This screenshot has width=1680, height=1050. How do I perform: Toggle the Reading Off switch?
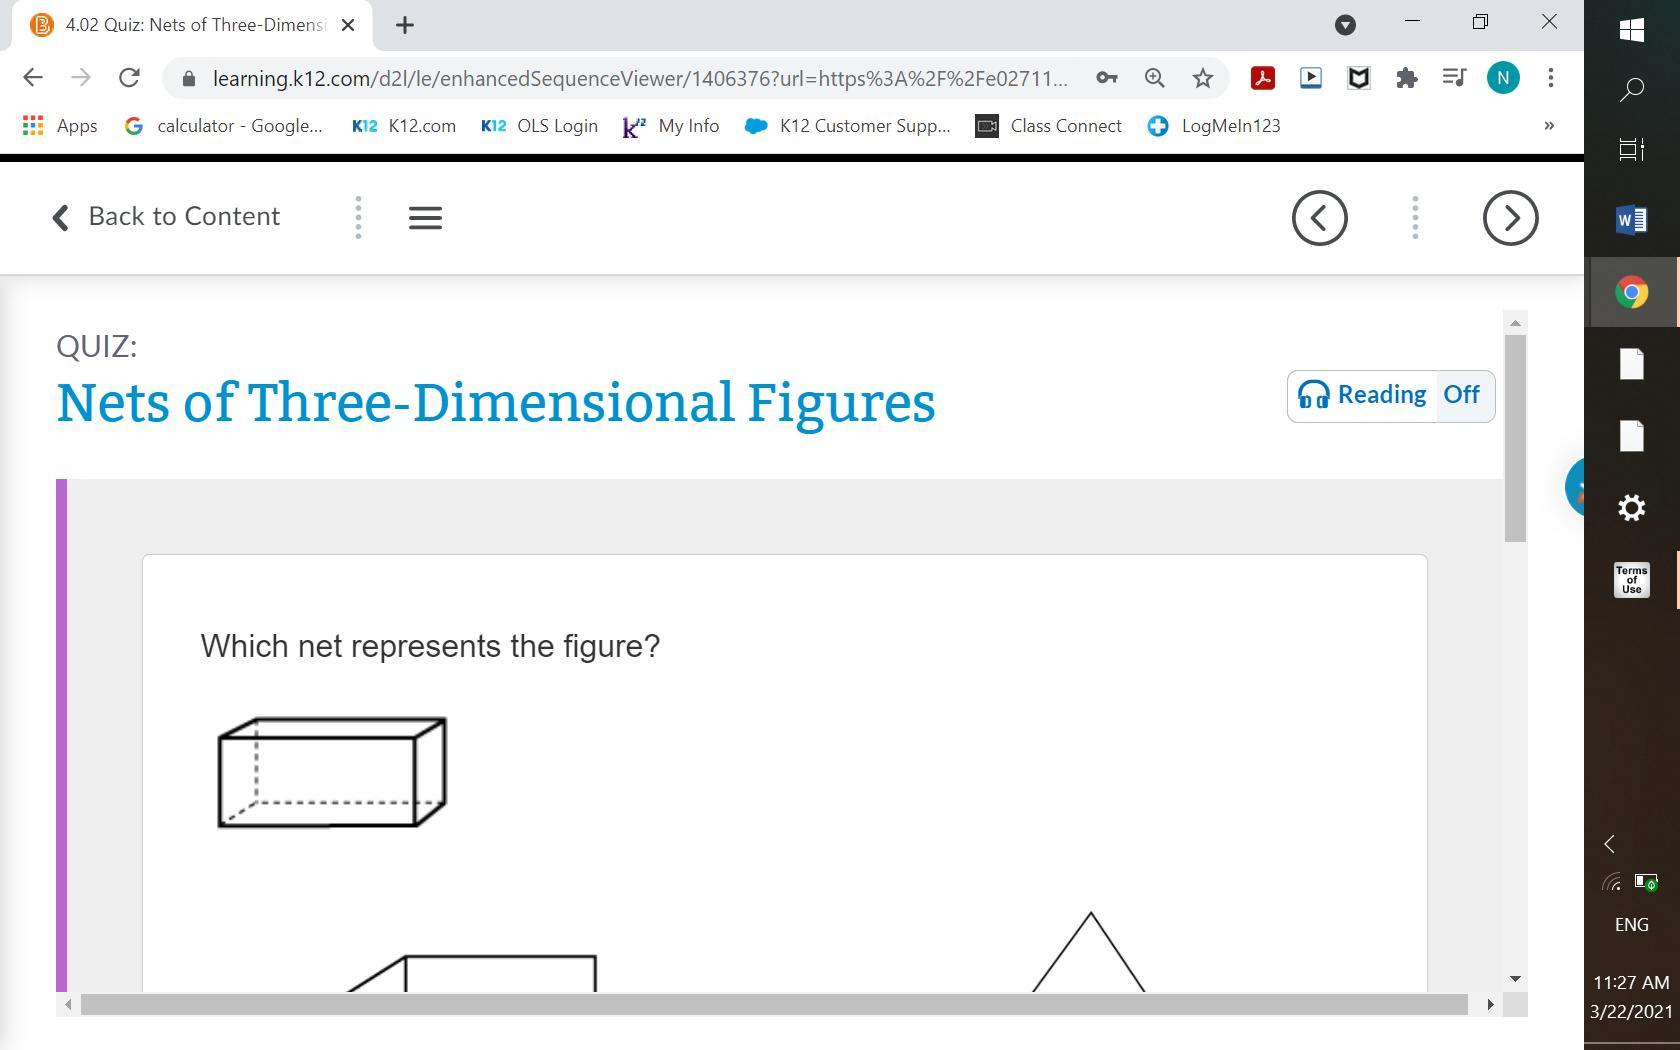[1462, 395]
